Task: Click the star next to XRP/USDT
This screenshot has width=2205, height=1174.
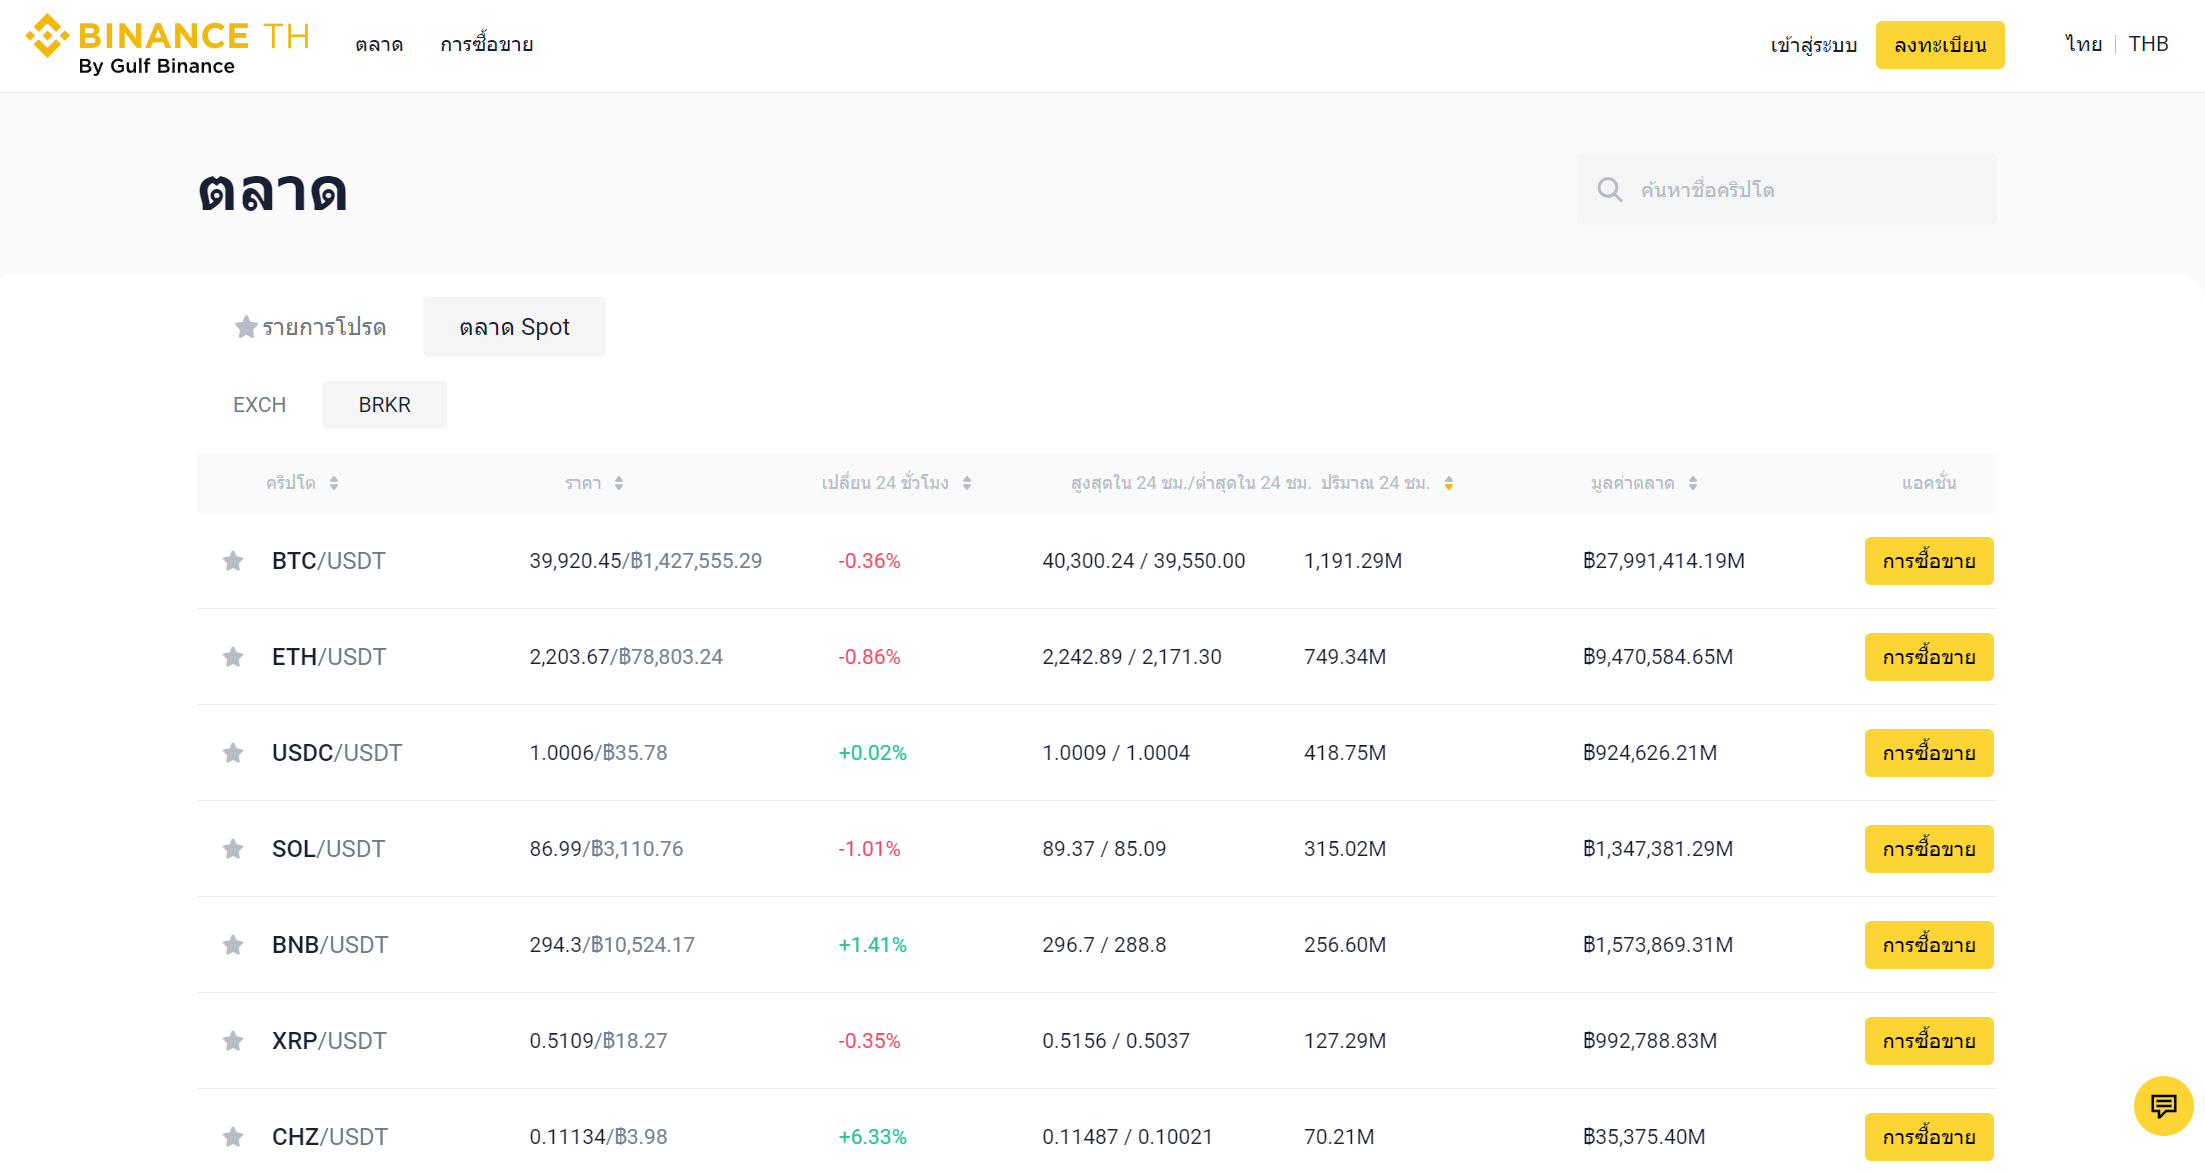Action: 233,1041
